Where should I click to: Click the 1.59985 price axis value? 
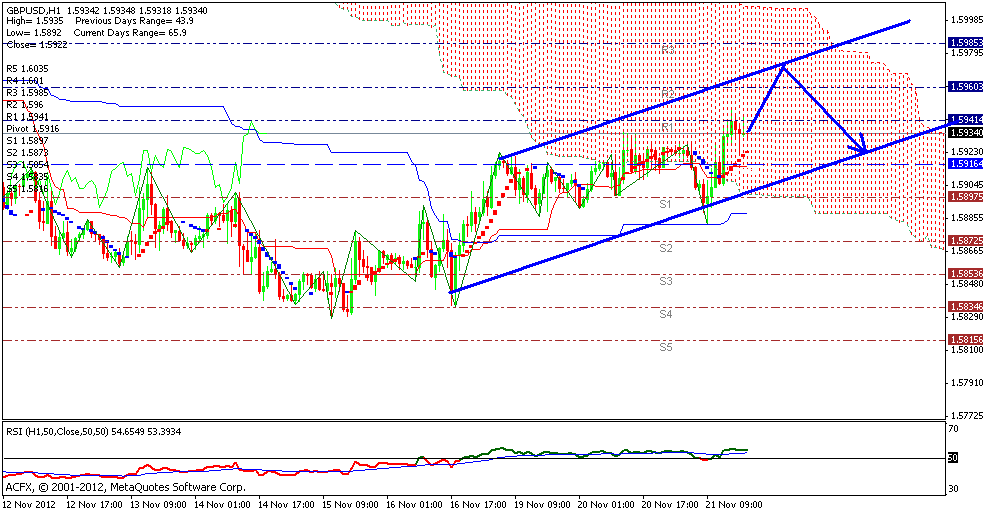tap(966, 19)
